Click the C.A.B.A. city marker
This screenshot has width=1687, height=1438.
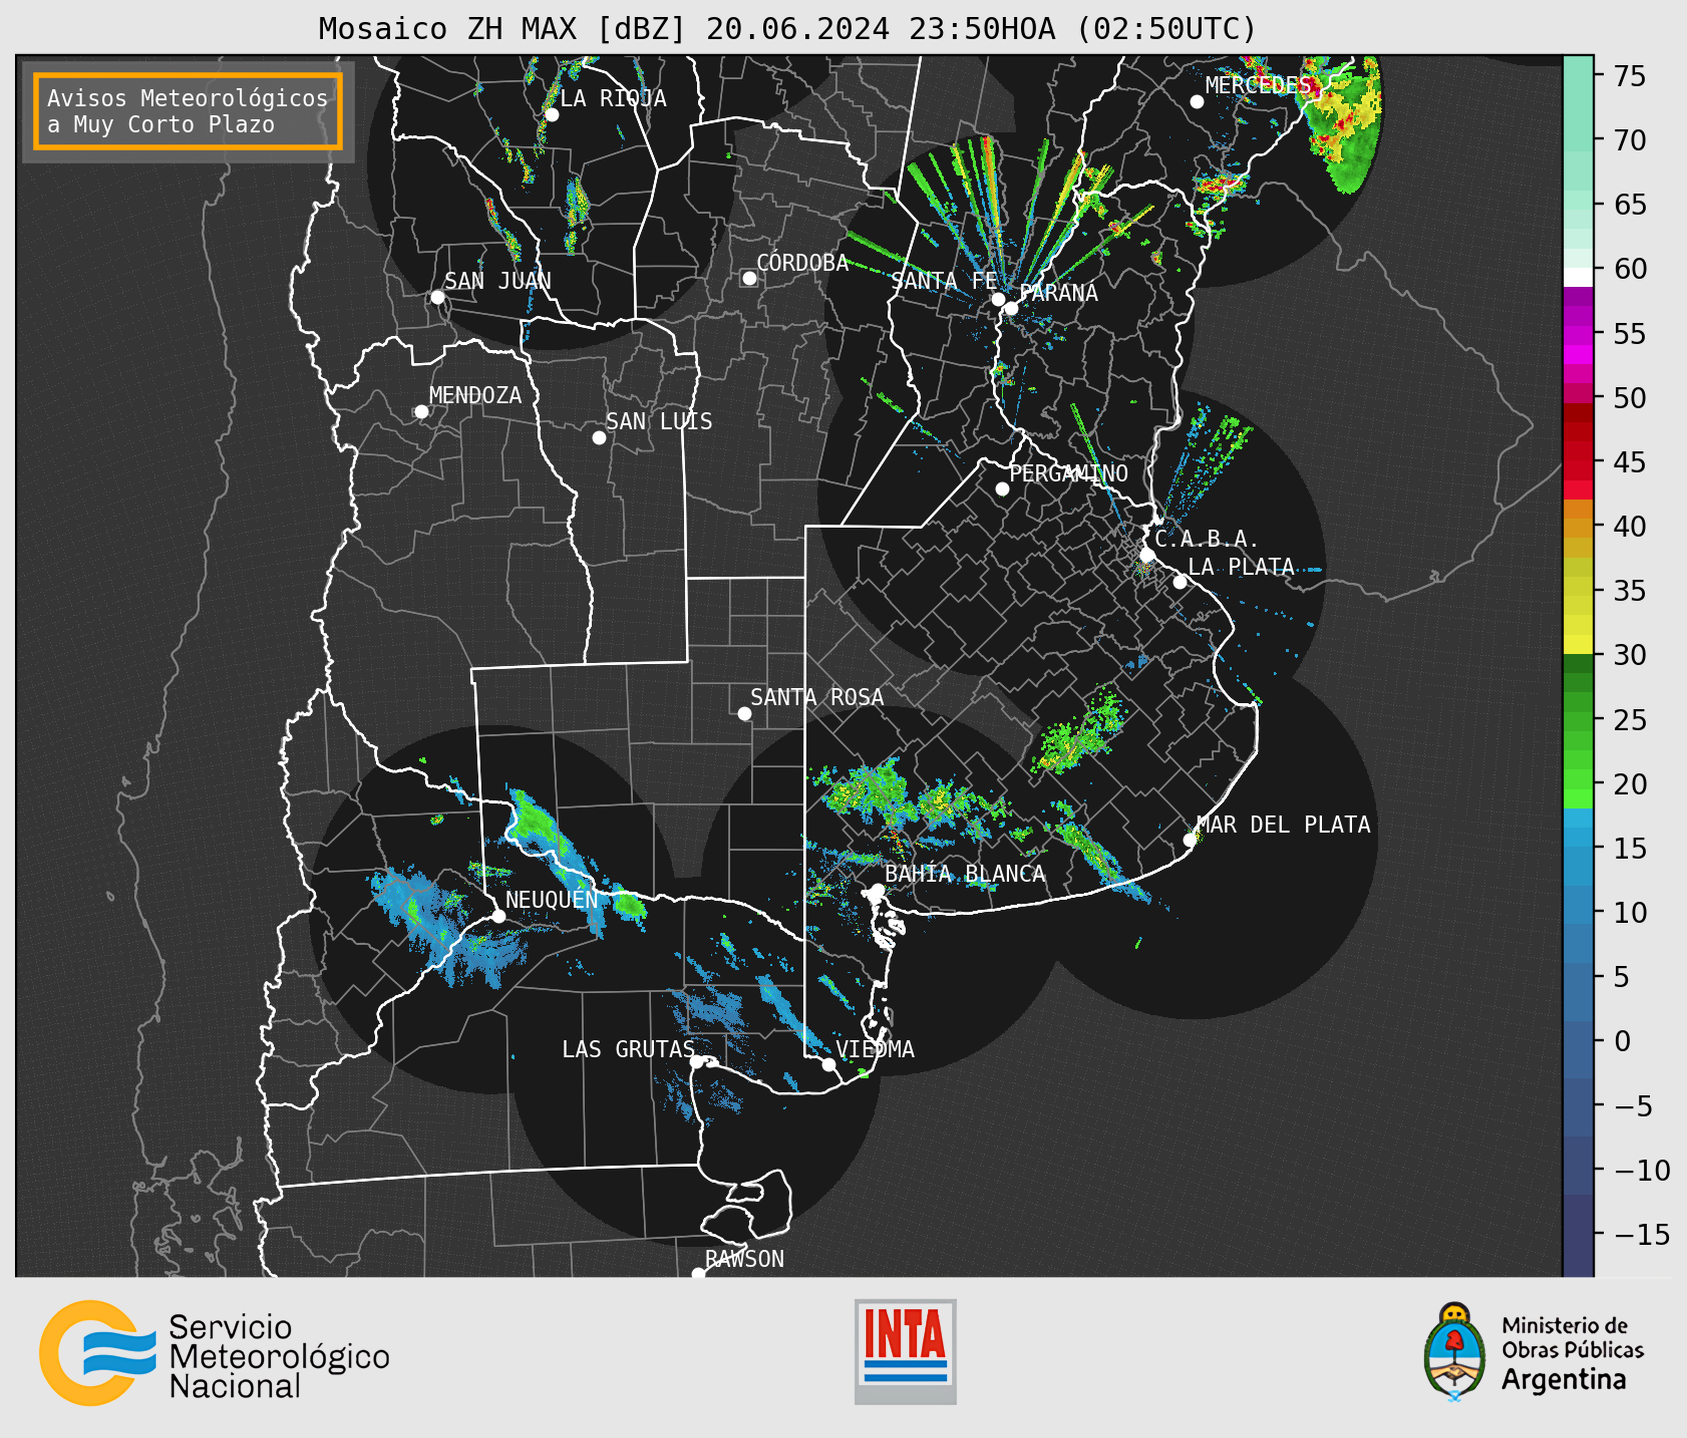(1147, 555)
